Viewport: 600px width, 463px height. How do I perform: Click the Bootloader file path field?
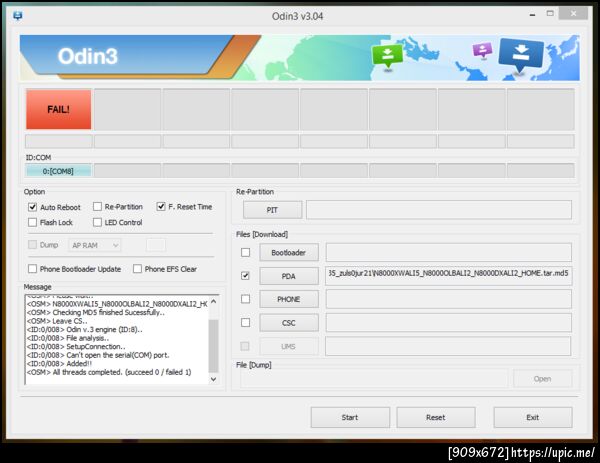(x=449, y=253)
